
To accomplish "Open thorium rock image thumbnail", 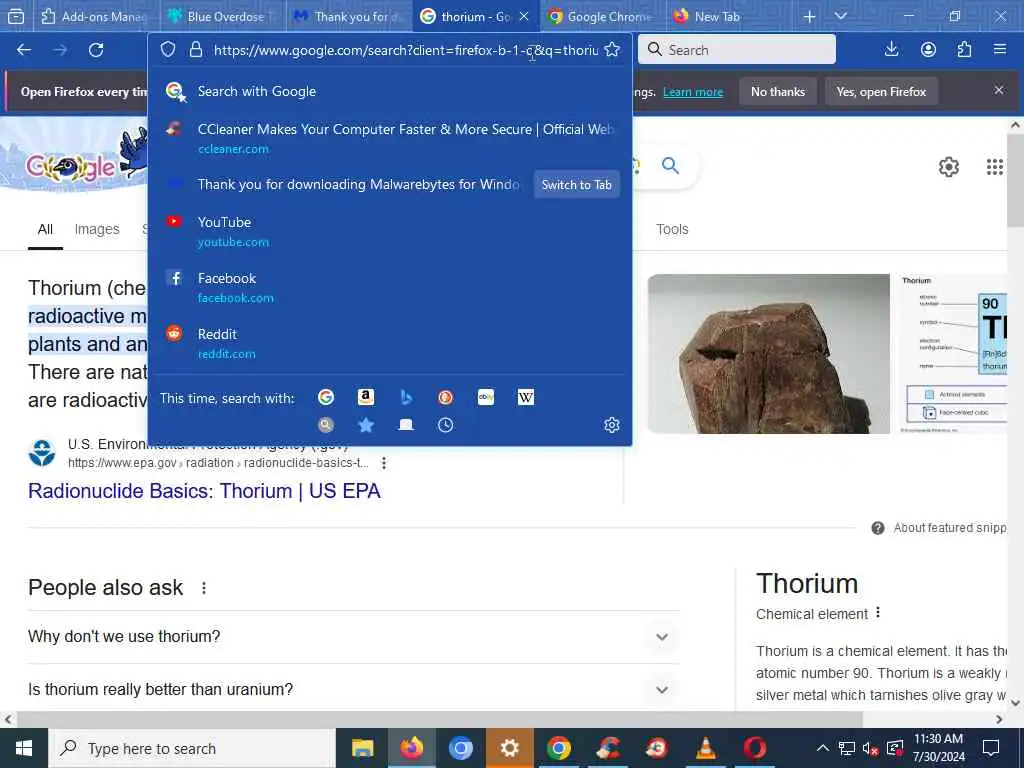I will click(769, 353).
